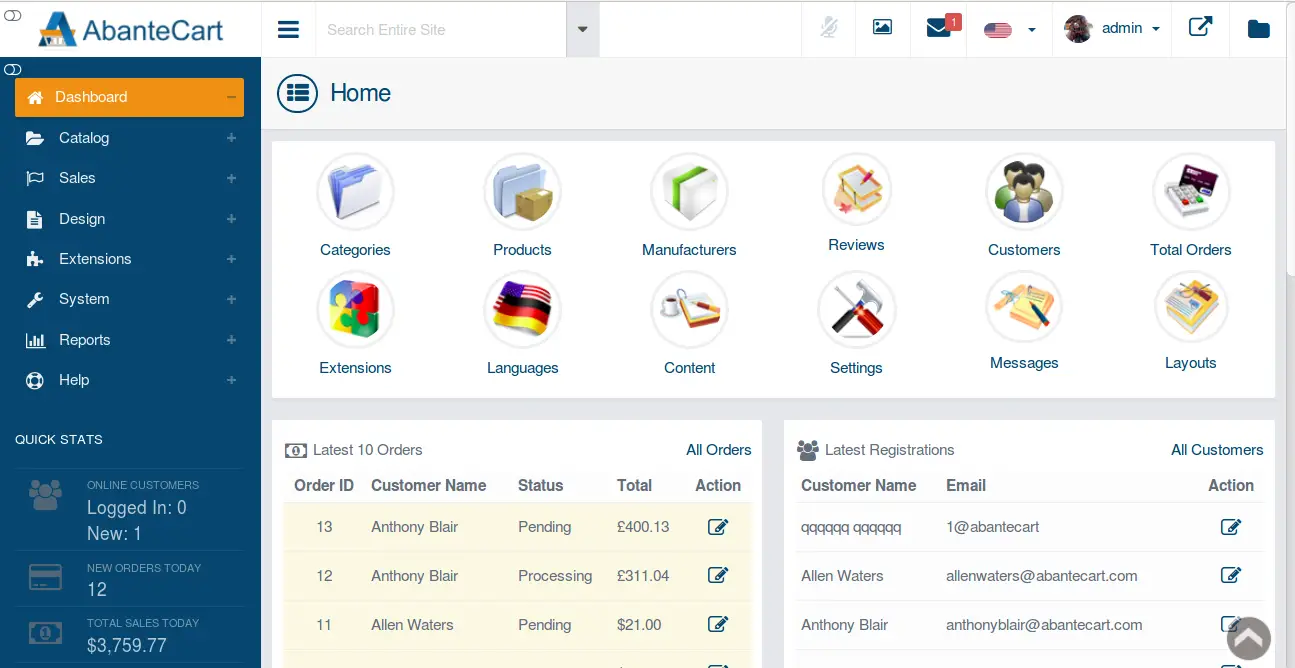Image resolution: width=1295 pixels, height=668 pixels.
Task: Select the Dashboard sidebar item
Action: pos(130,97)
